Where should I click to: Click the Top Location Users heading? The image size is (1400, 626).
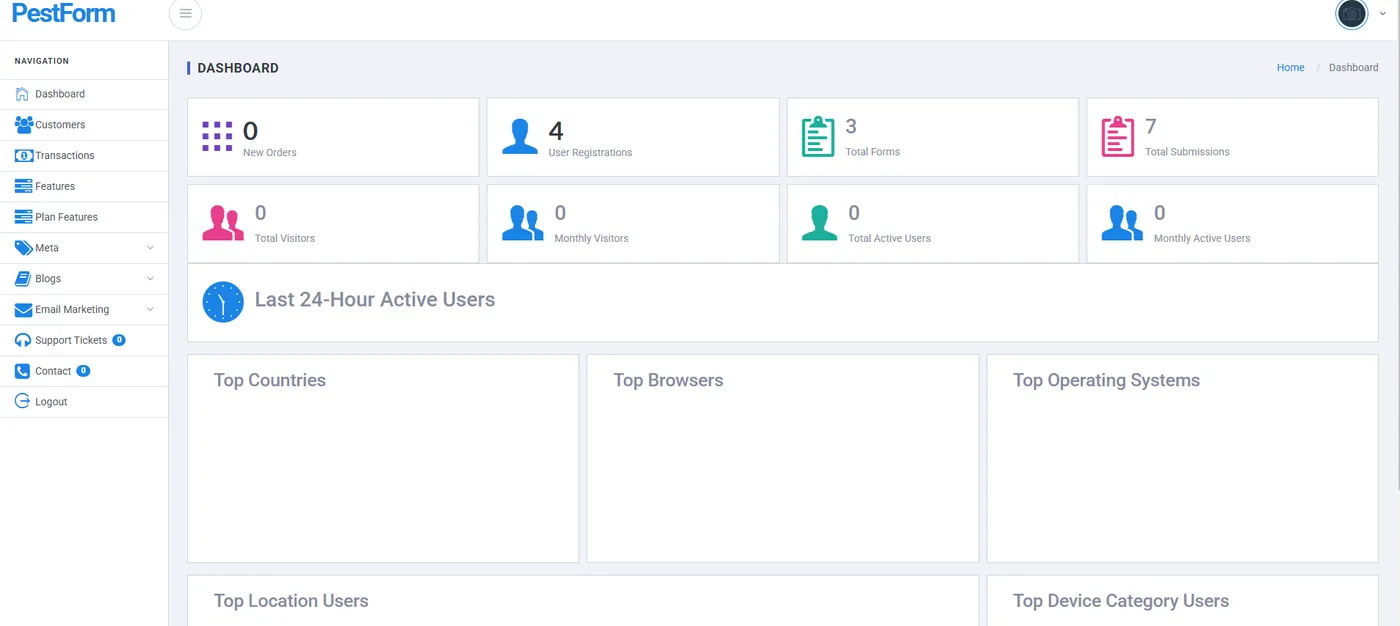coord(291,601)
